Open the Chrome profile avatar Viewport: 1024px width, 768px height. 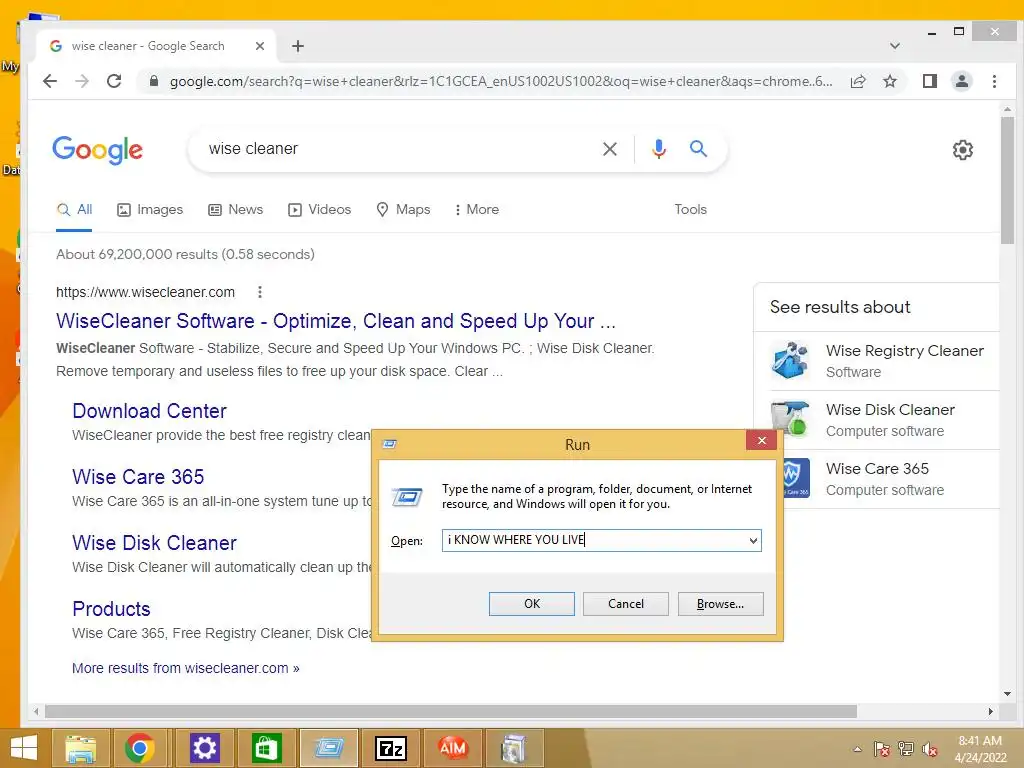coord(962,81)
